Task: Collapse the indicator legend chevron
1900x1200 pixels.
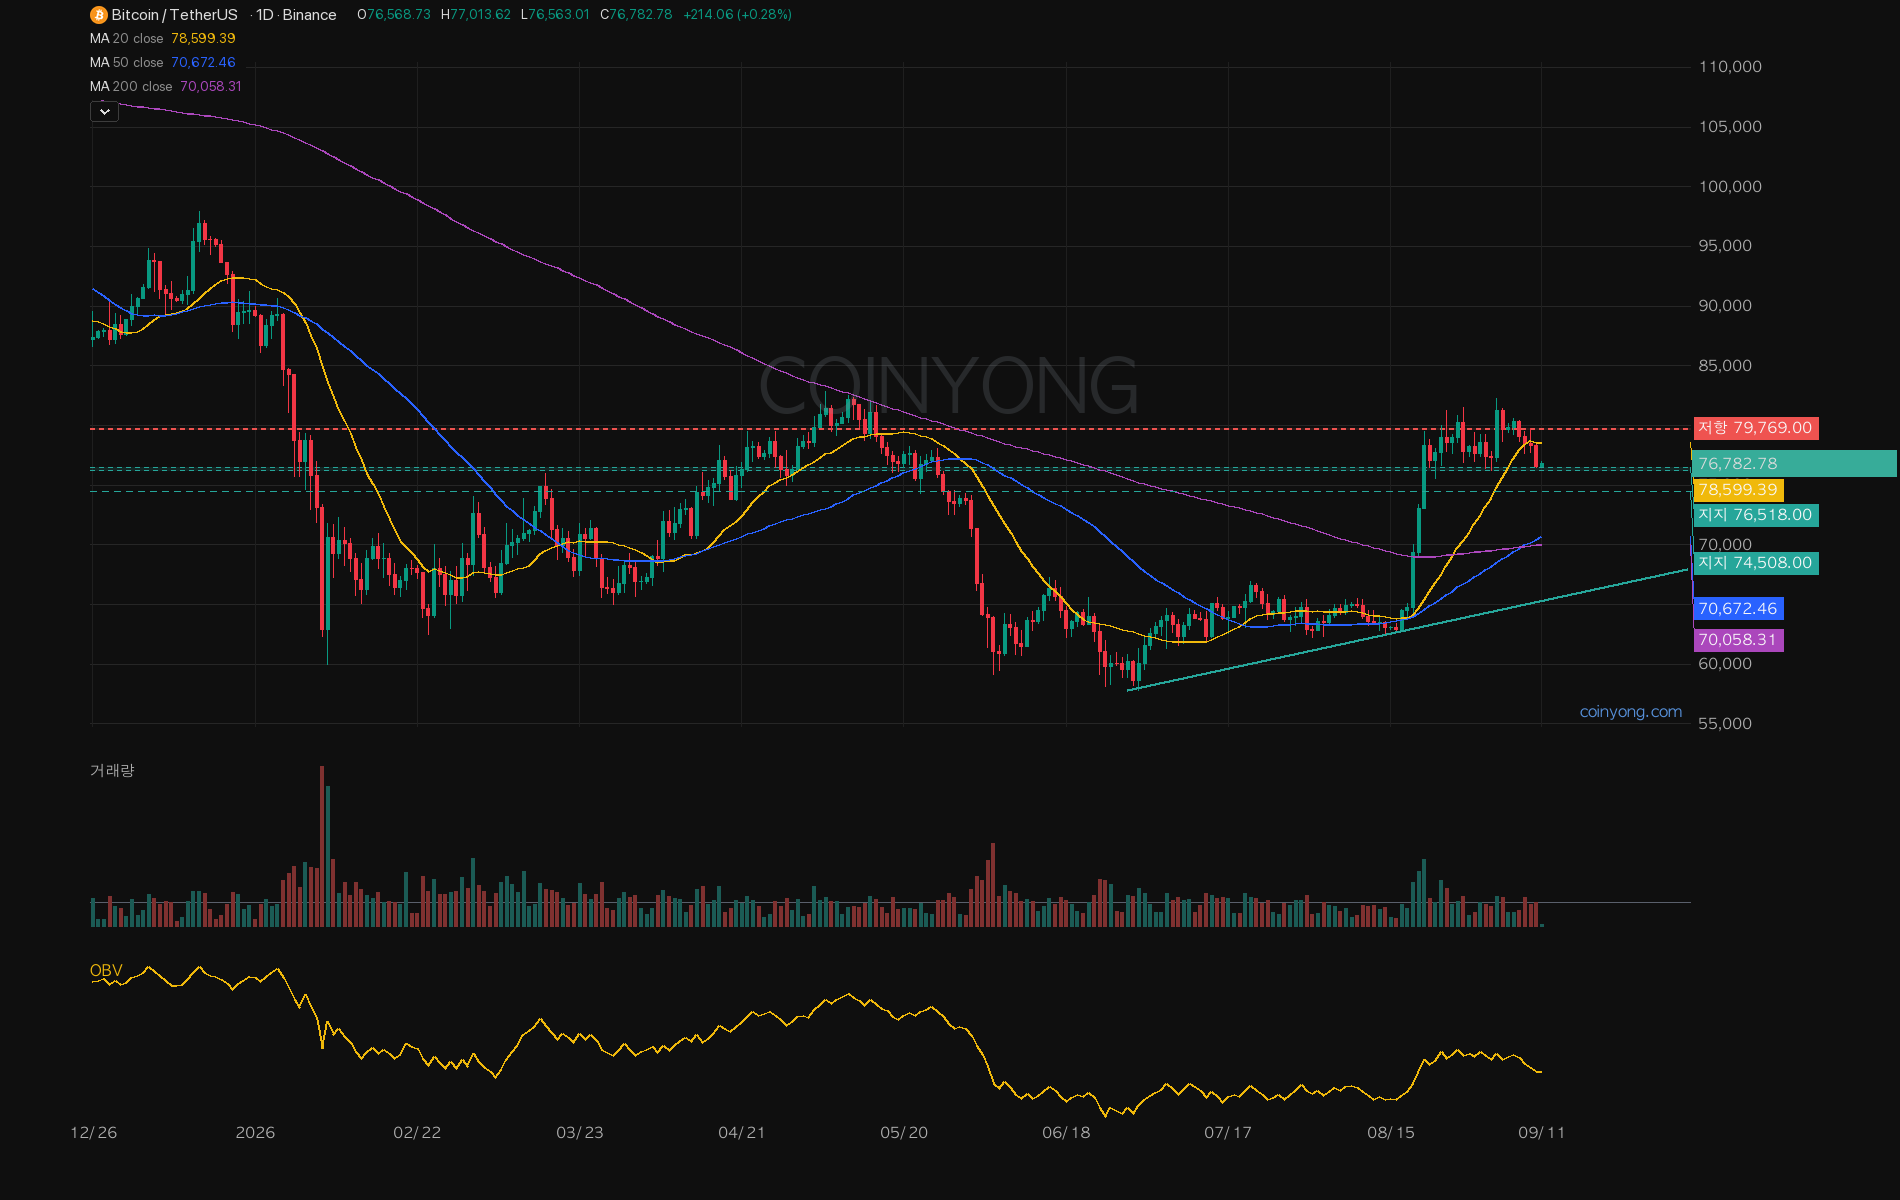Action: (104, 112)
